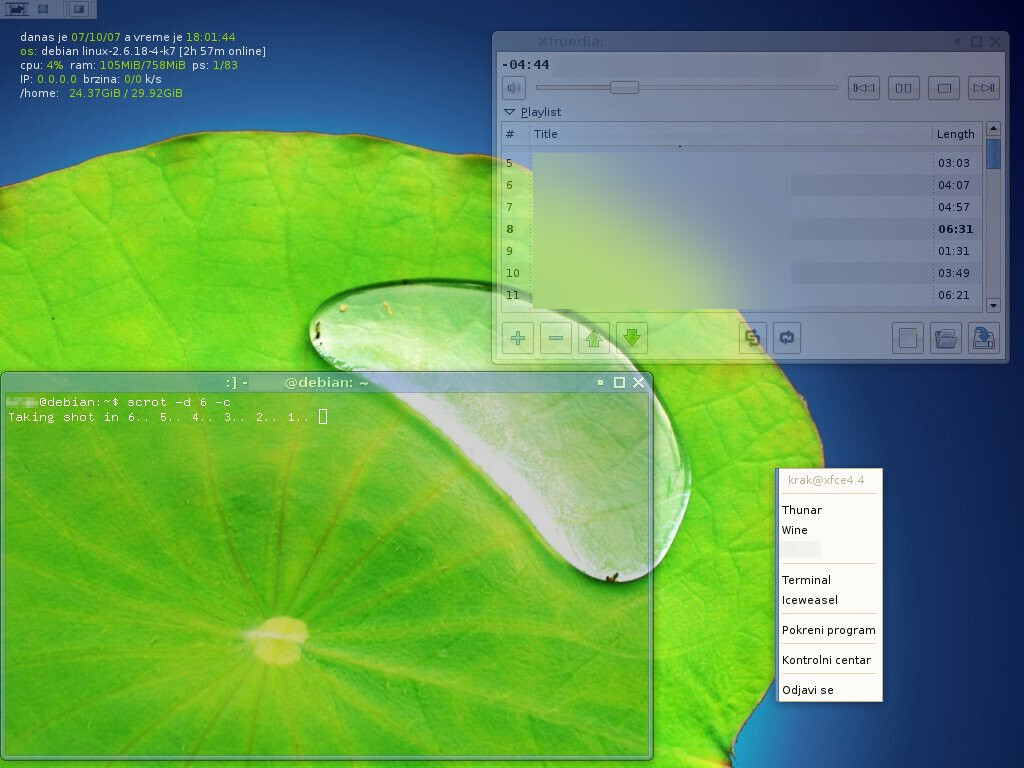Skip to the previous track
Screen dimensions: 1024x768
pyautogui.click(x=864, y=87)
